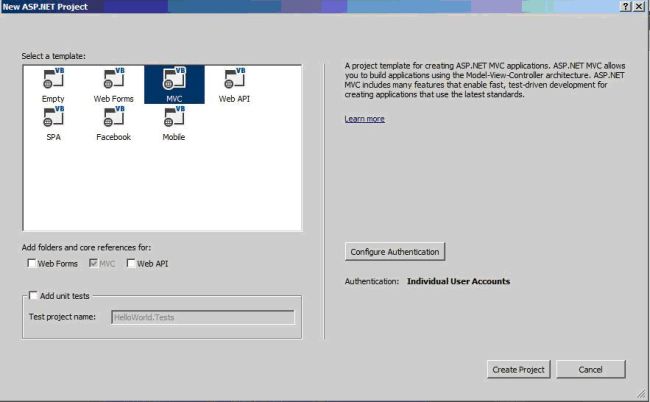650x402 pixels.
Task: Click the 'Authentication:' label
Action: [371, 281]
